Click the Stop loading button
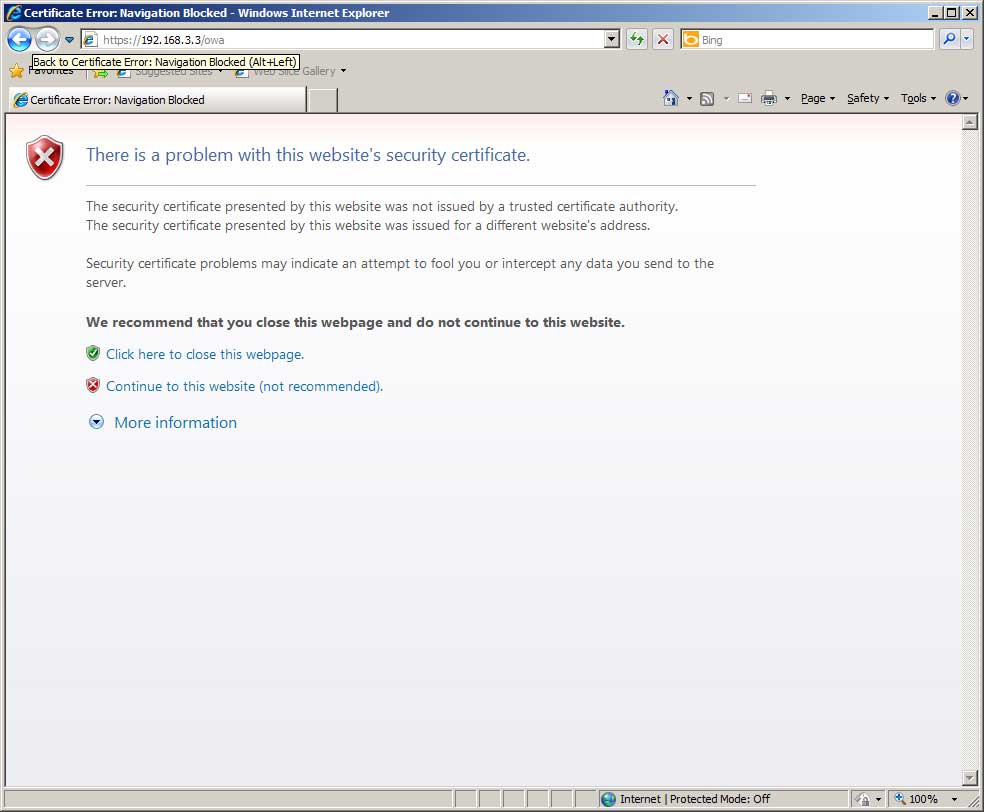This screenshot has width=984, height=812. 662,40
